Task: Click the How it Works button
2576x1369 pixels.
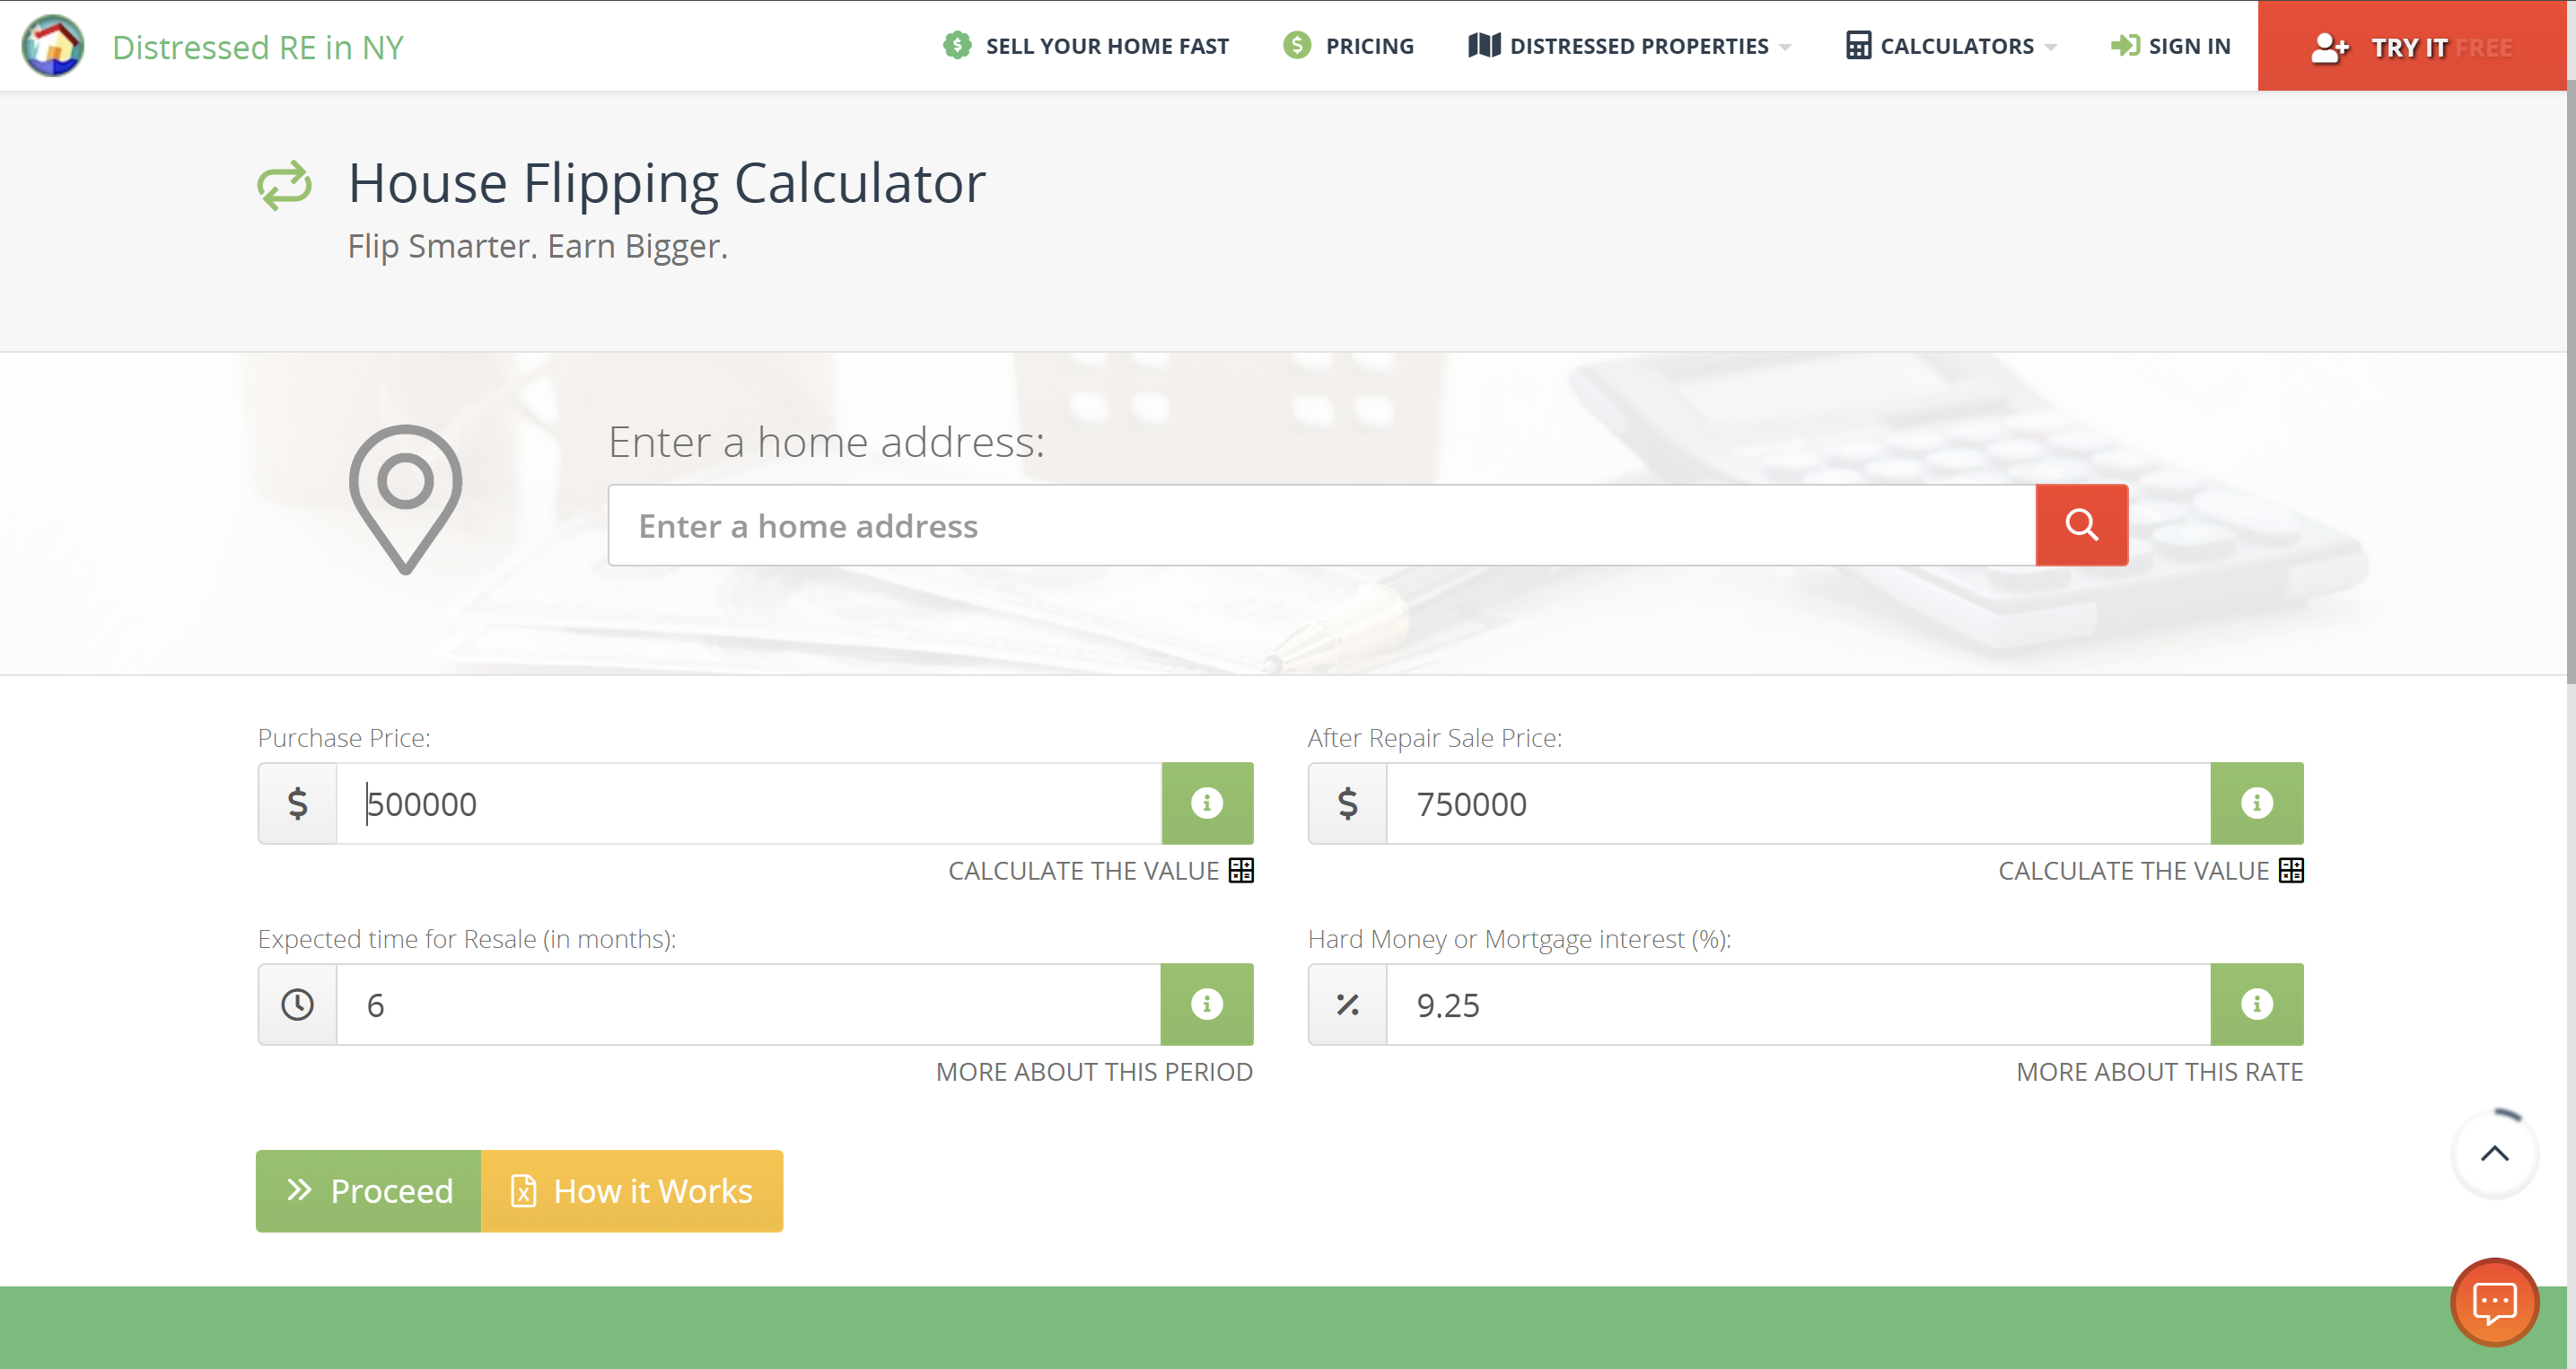Action: click(632, 1191)
